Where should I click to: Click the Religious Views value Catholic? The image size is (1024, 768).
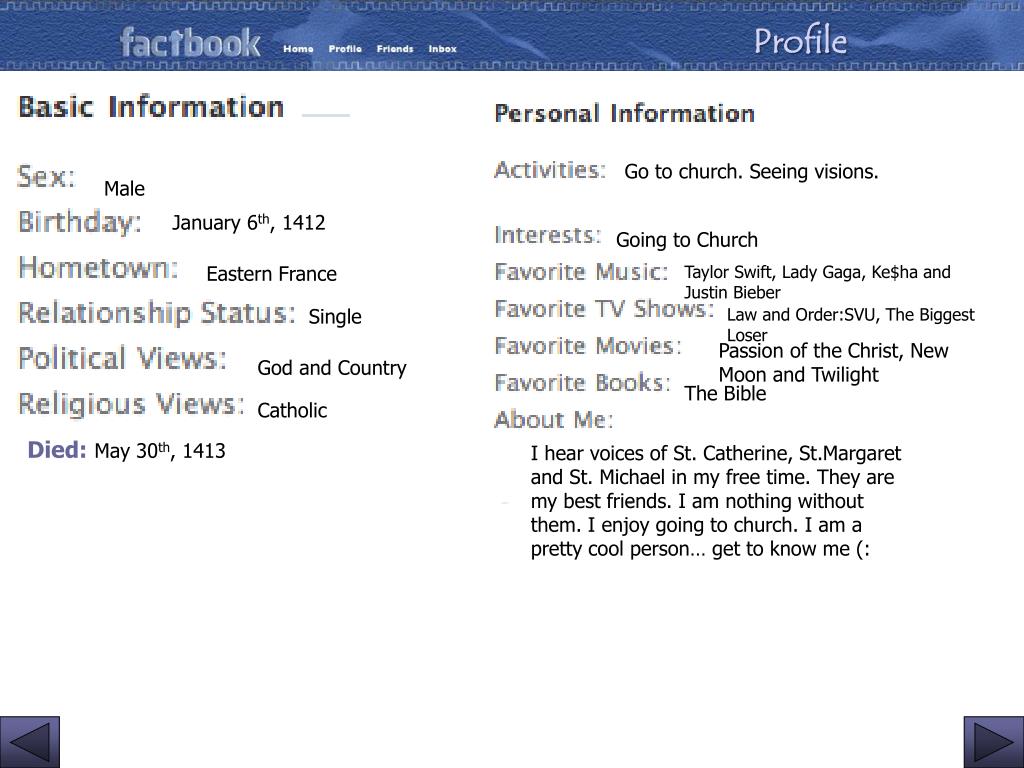[292, 410]
